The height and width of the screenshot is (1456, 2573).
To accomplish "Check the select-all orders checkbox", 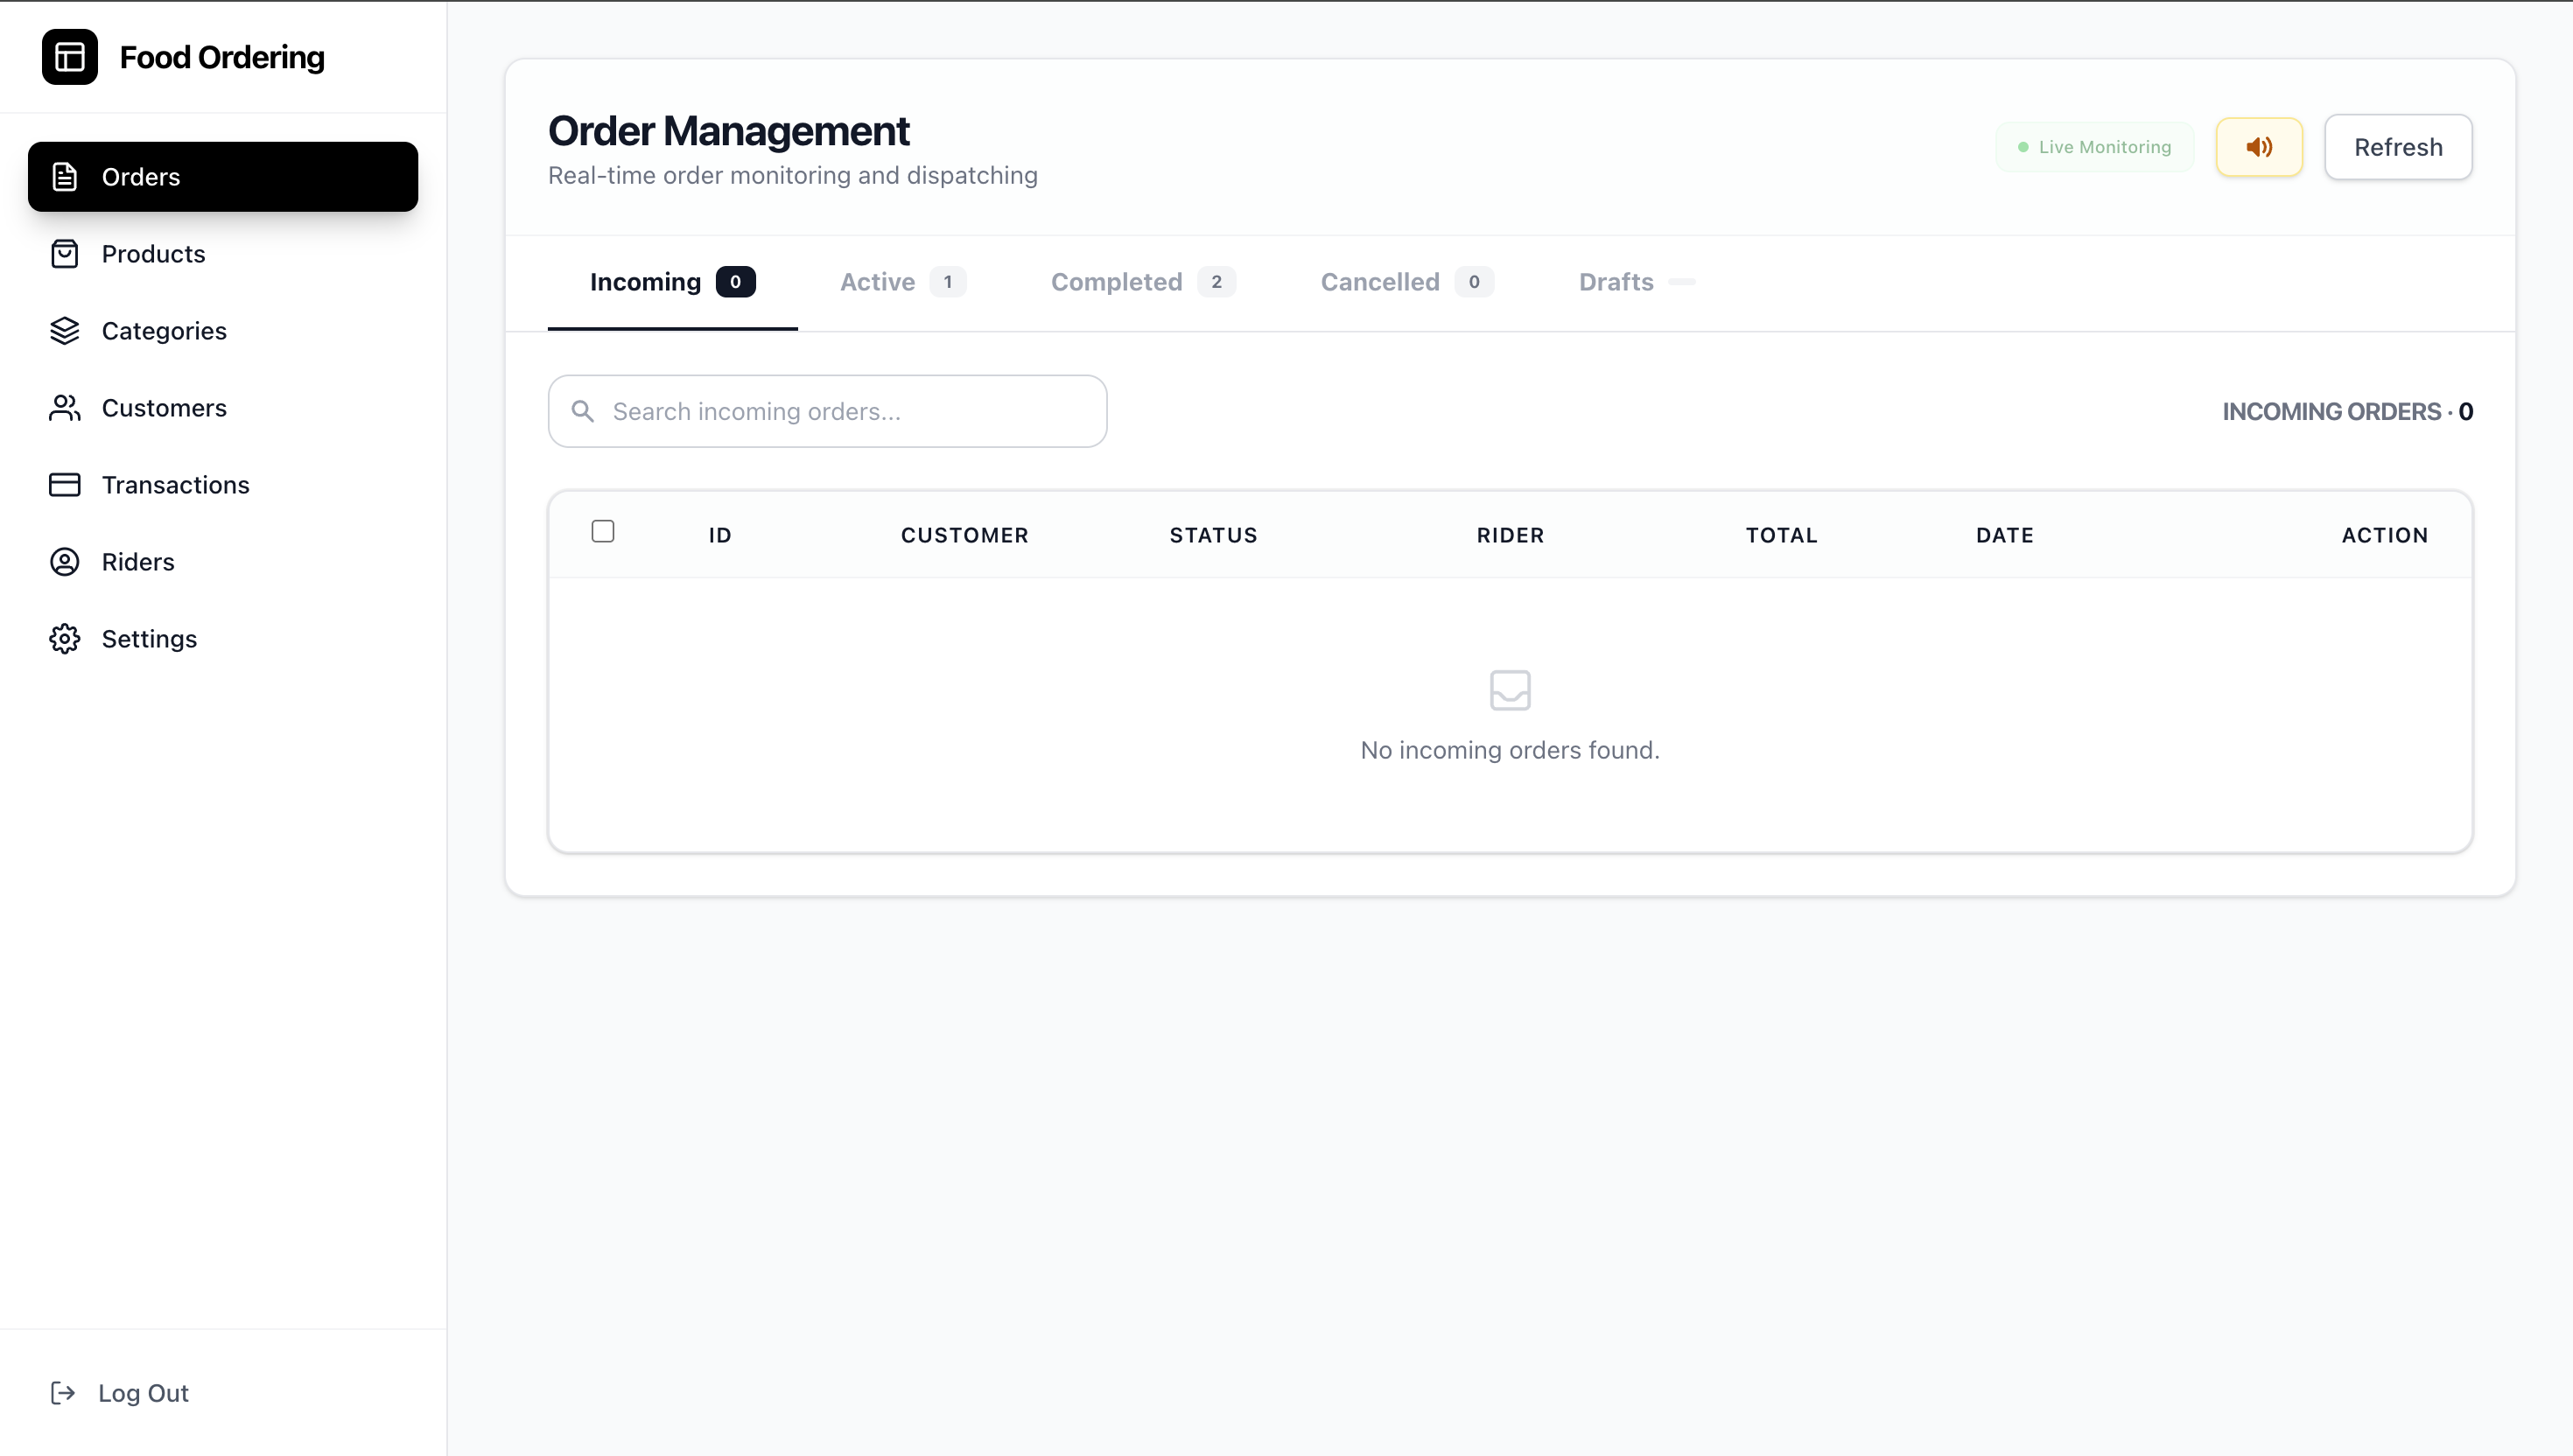I will click(603, 531).
